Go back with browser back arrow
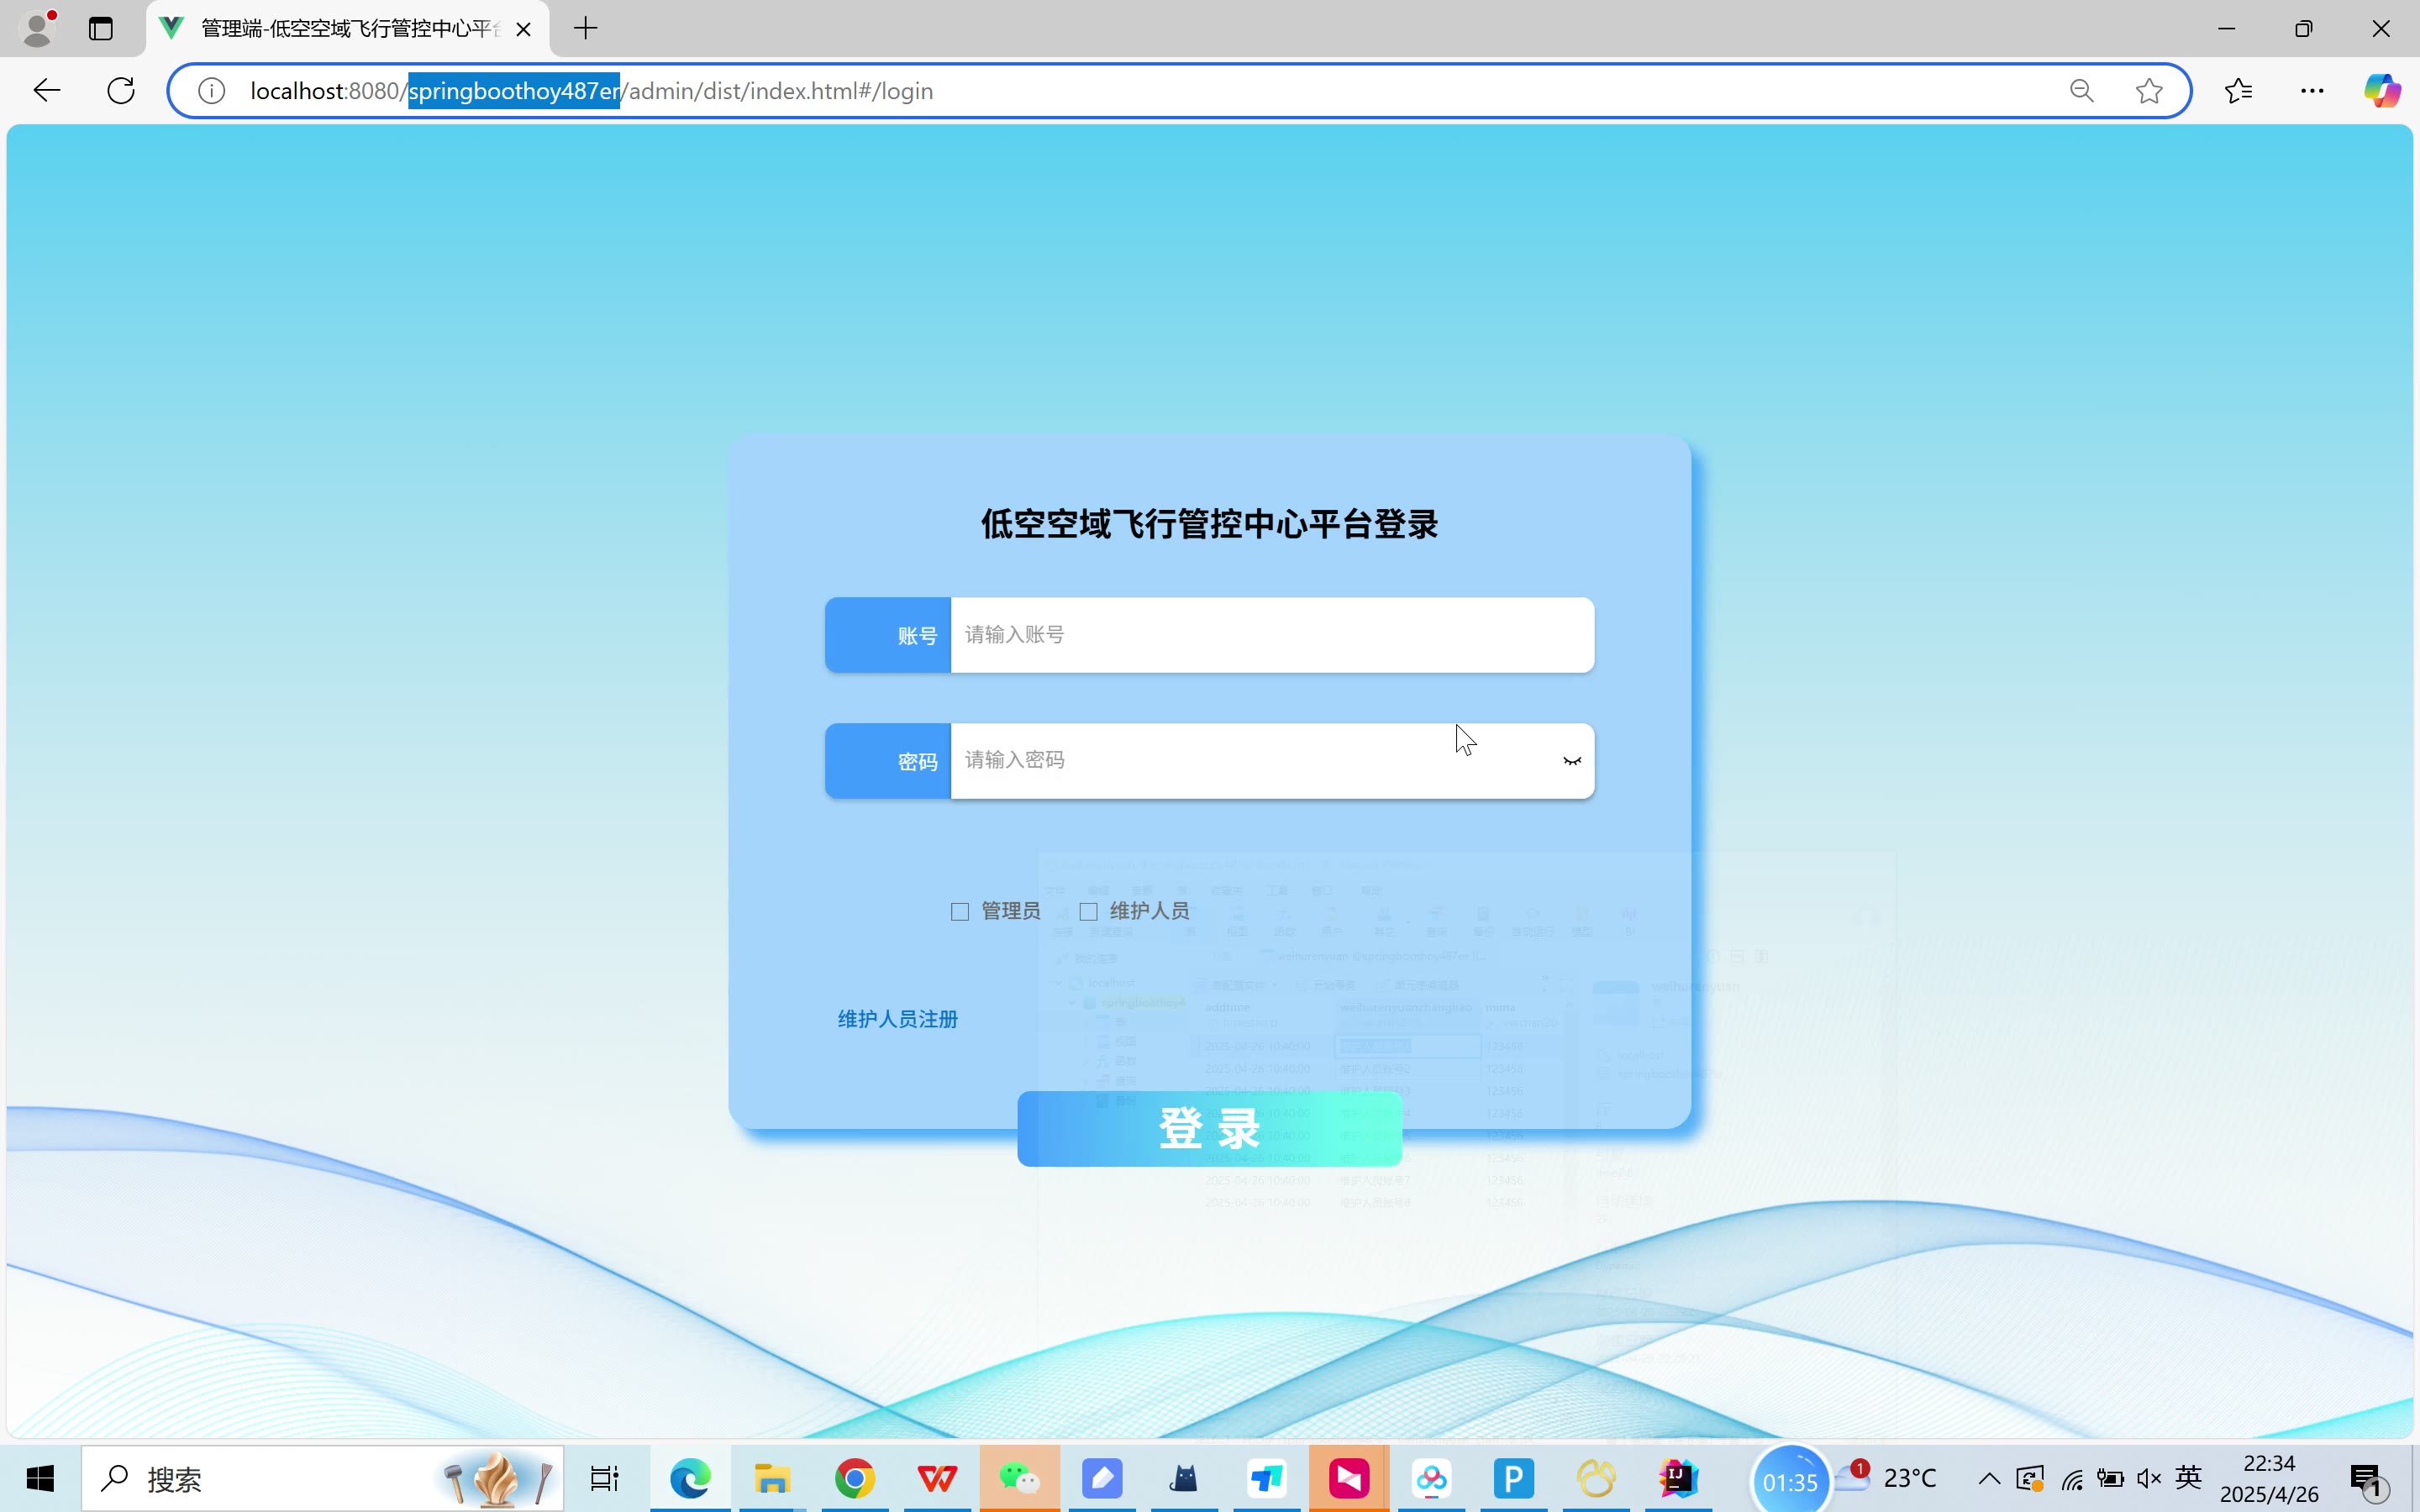 [46, 91]
